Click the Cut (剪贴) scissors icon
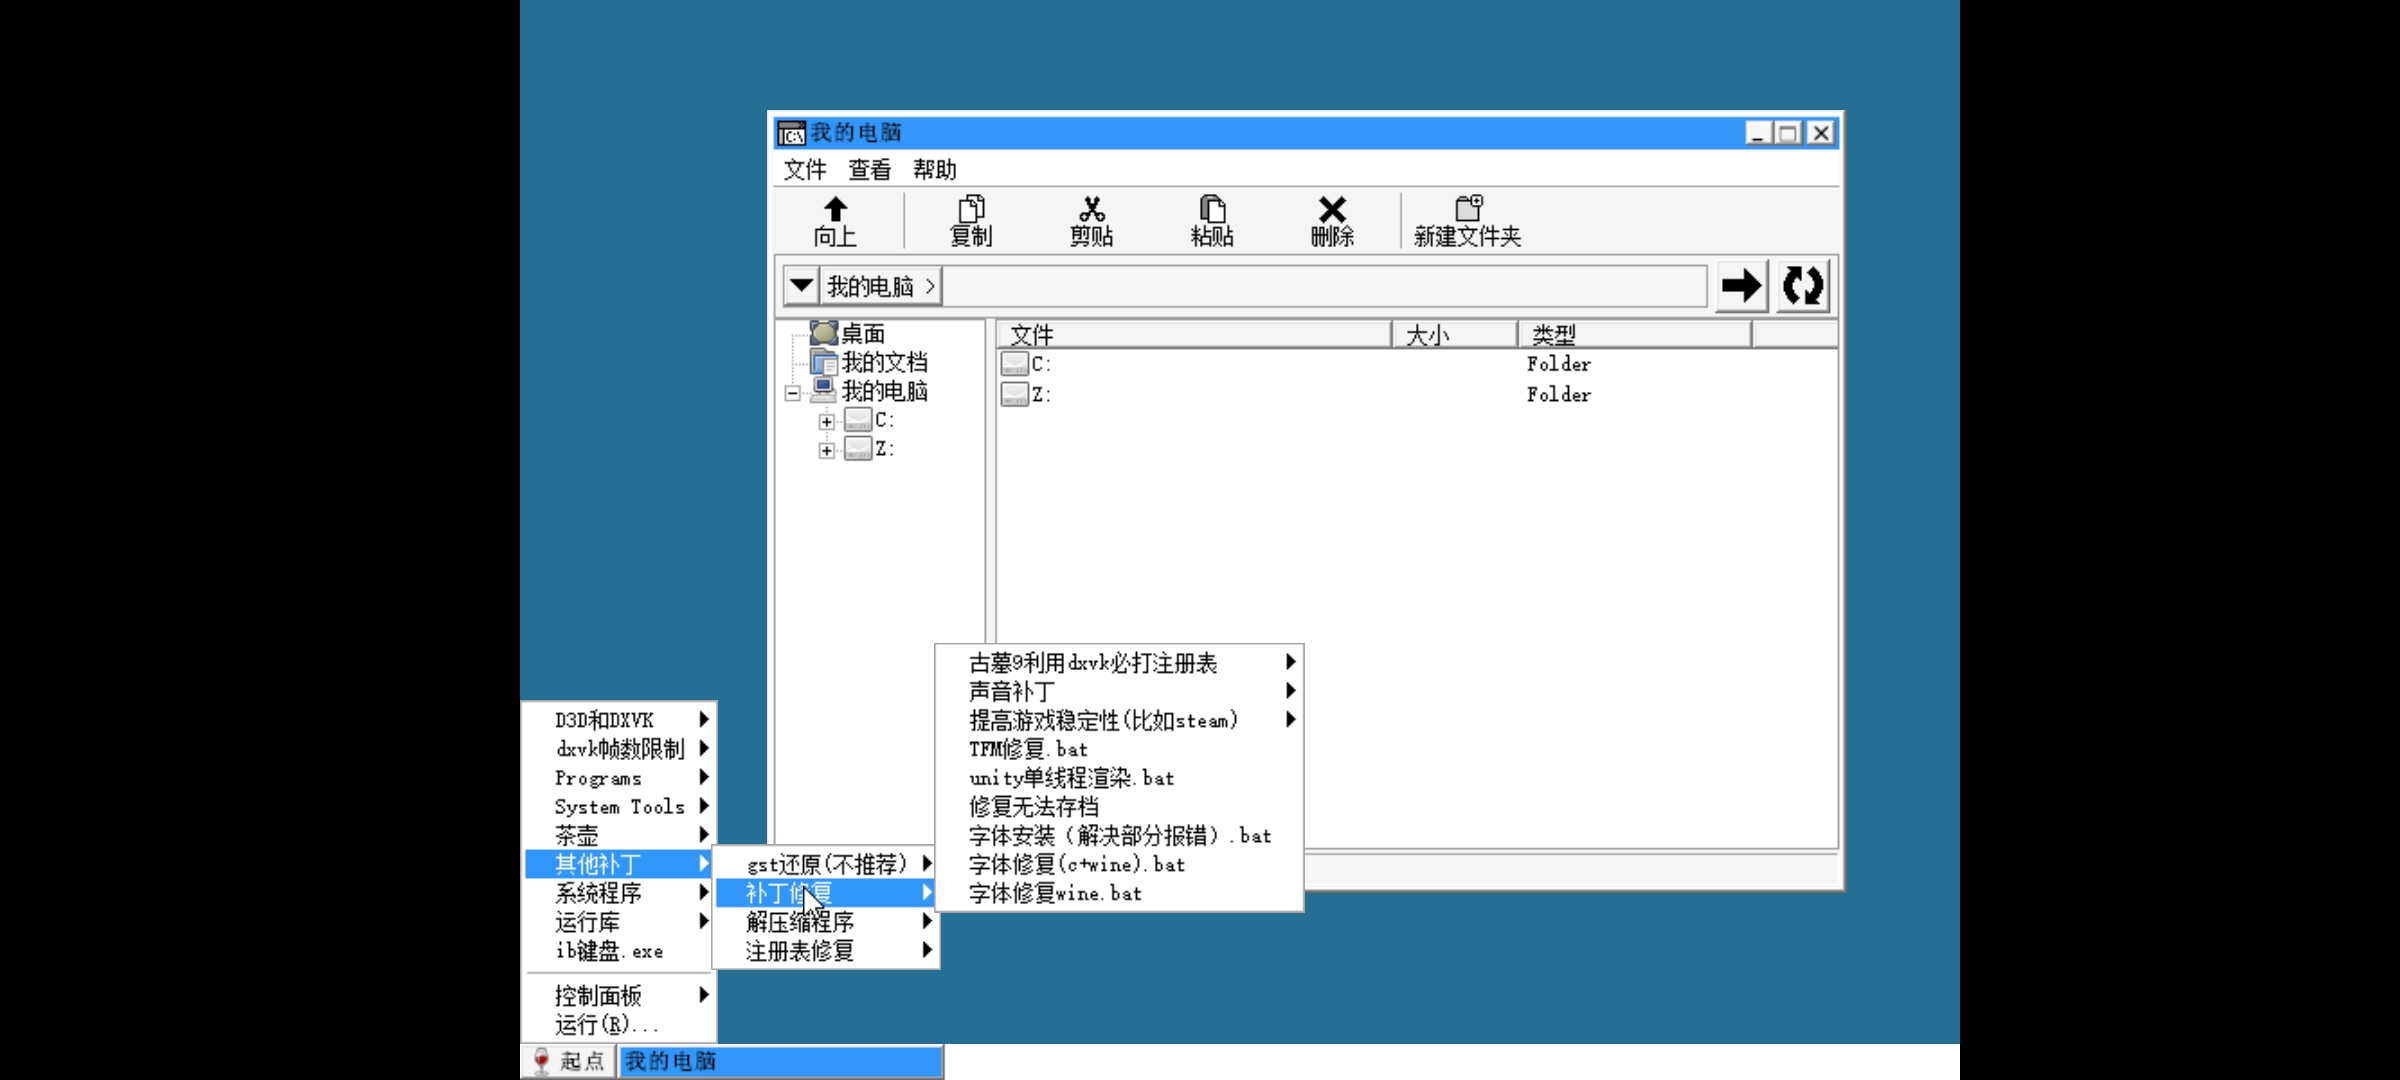 pyautogui.click(x=1091, y=209)
